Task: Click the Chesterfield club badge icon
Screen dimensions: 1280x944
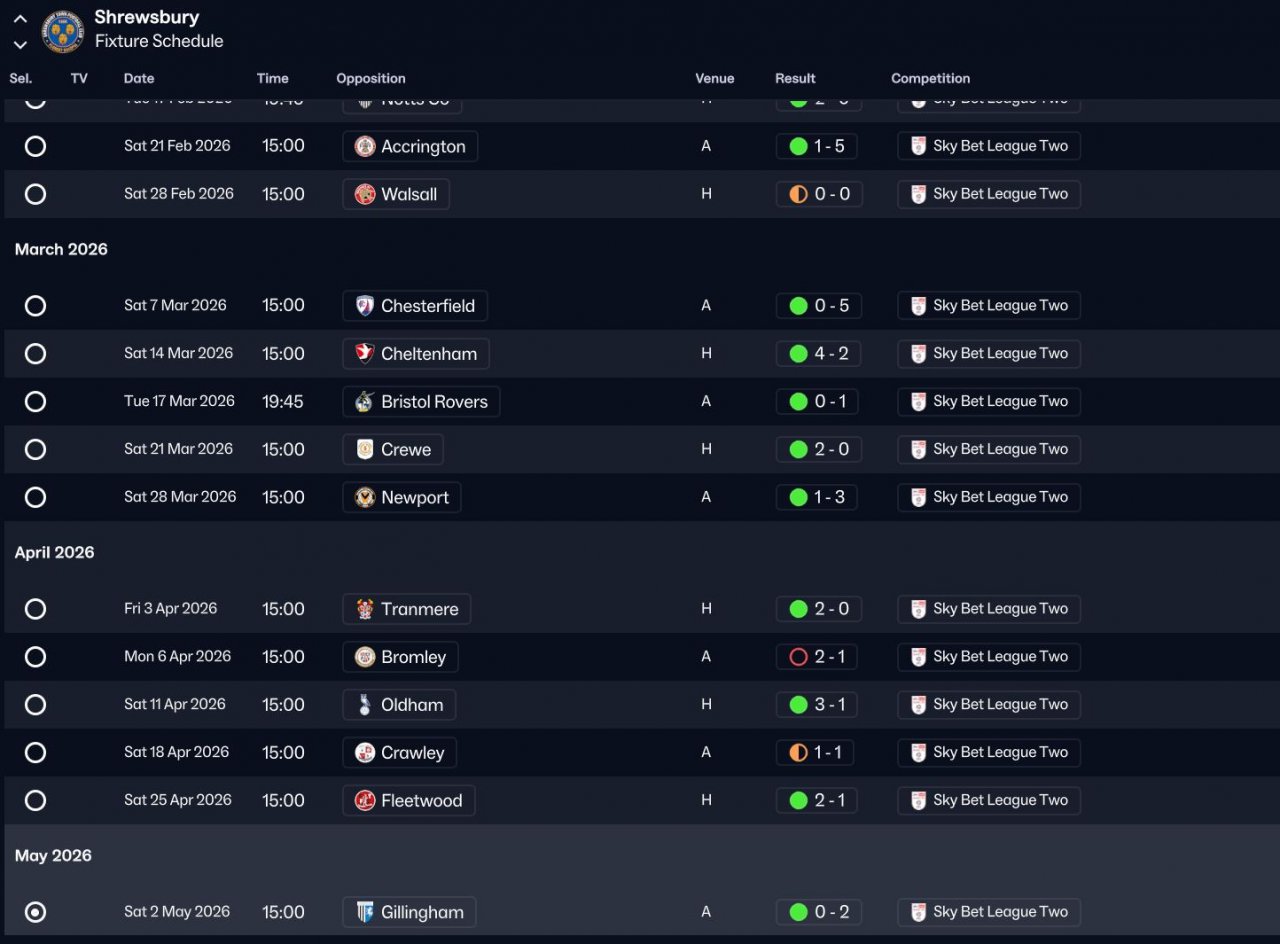Action: (x=365, y=306)
